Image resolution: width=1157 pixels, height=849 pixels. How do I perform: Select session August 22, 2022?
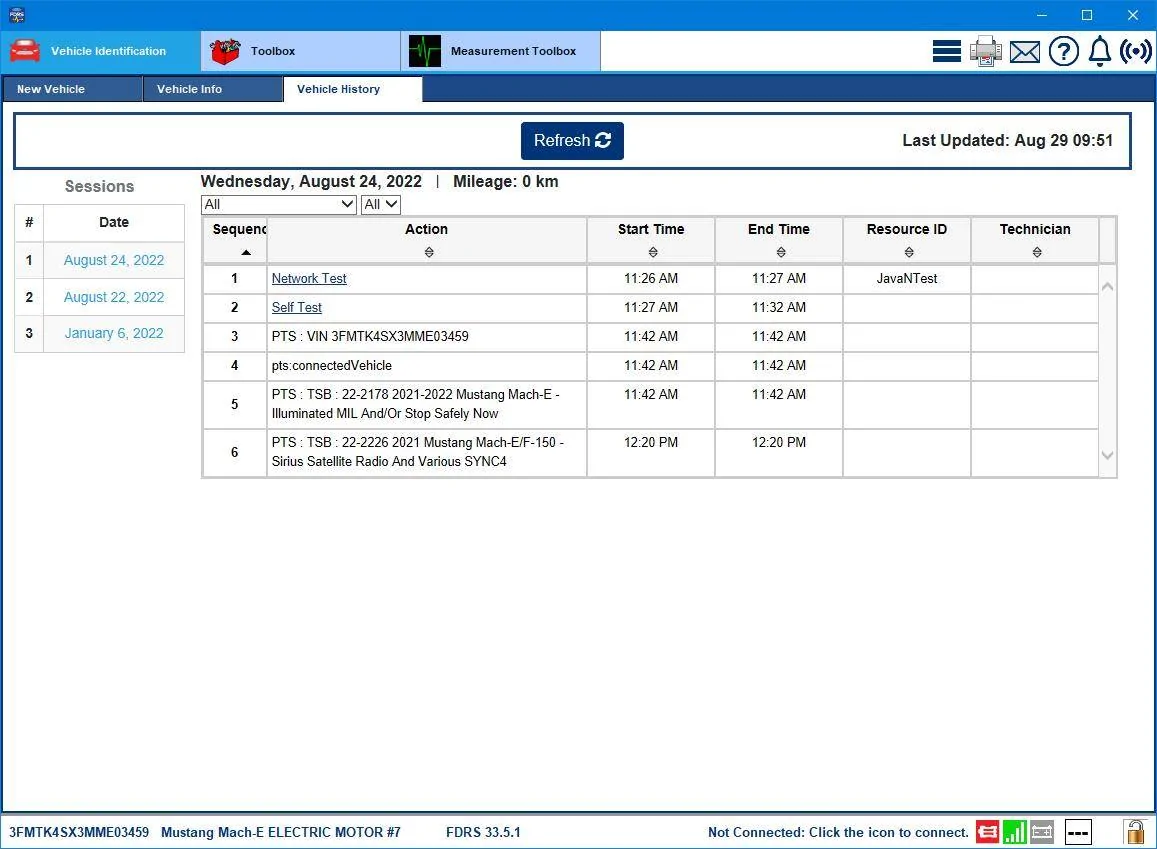(x=114, y=297)
